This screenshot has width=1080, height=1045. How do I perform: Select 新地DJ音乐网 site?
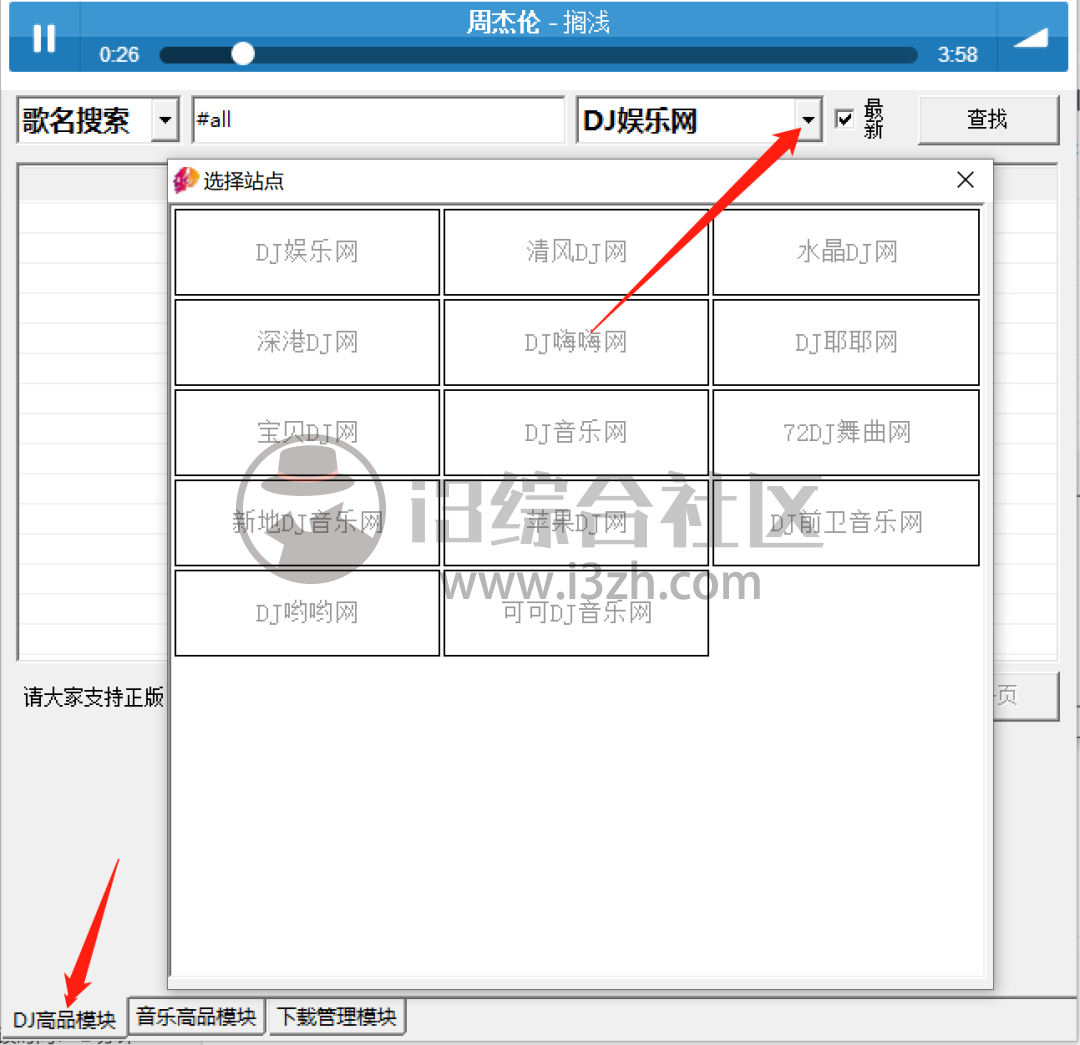(x=307, y=523)
